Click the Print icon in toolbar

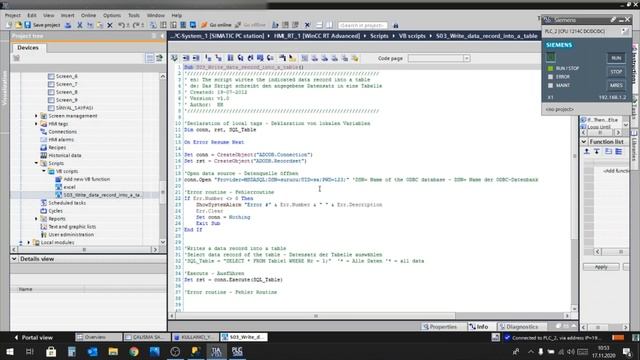pyautogui.click(x=68, y=25)
